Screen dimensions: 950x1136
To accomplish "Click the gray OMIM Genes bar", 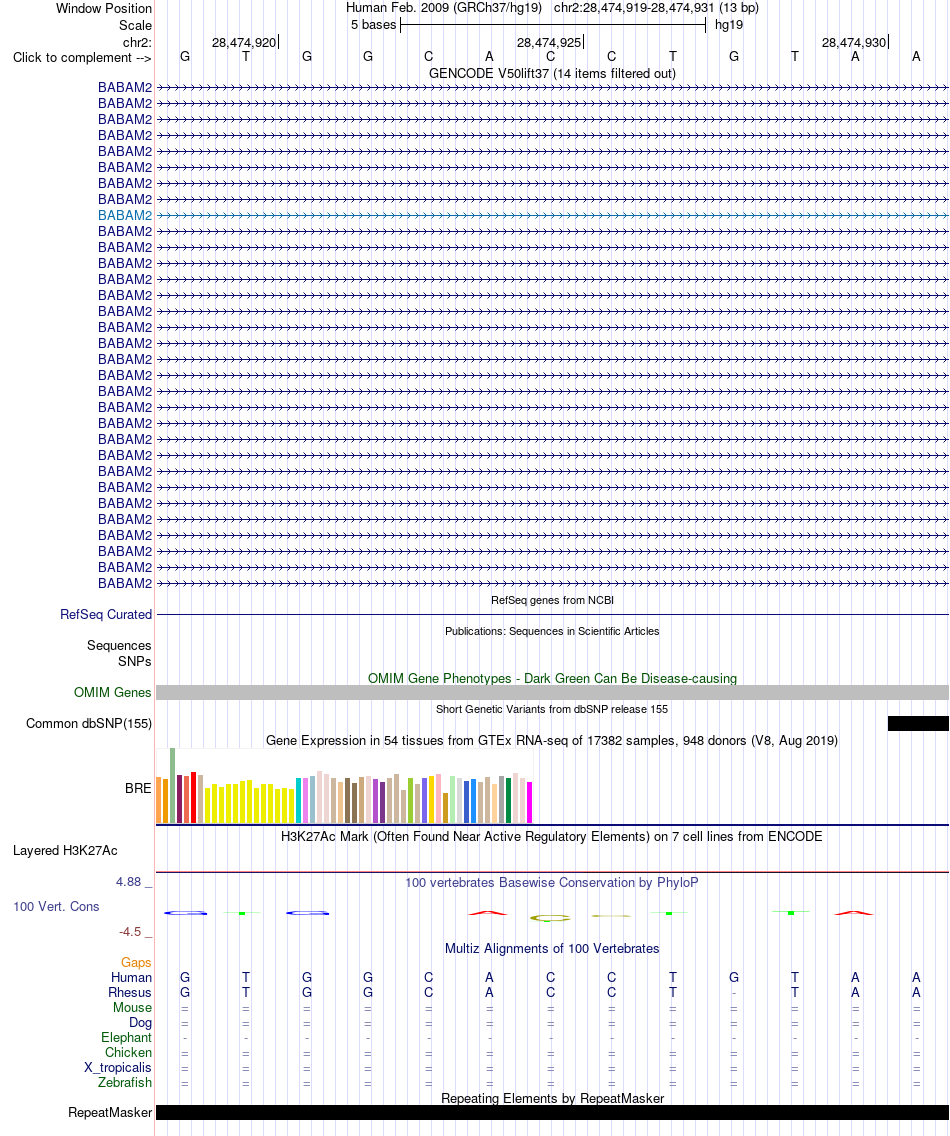I will (552, 693).
